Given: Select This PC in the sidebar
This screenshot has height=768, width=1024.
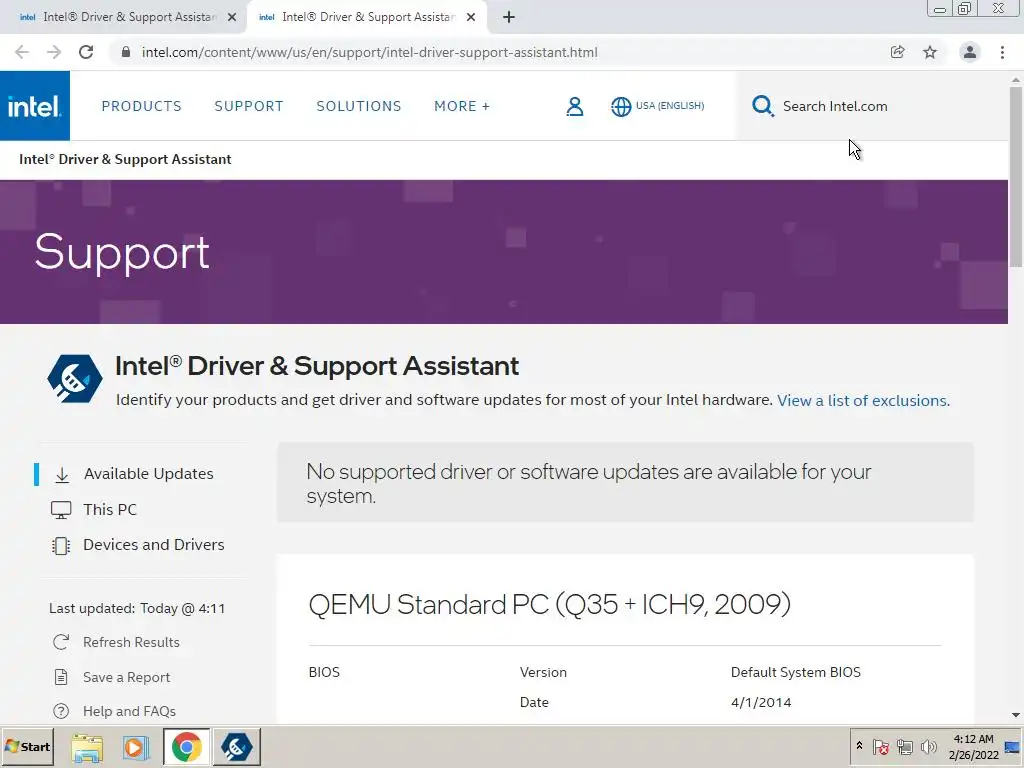Looking at the screenshot, I should (x=110, y=509).
